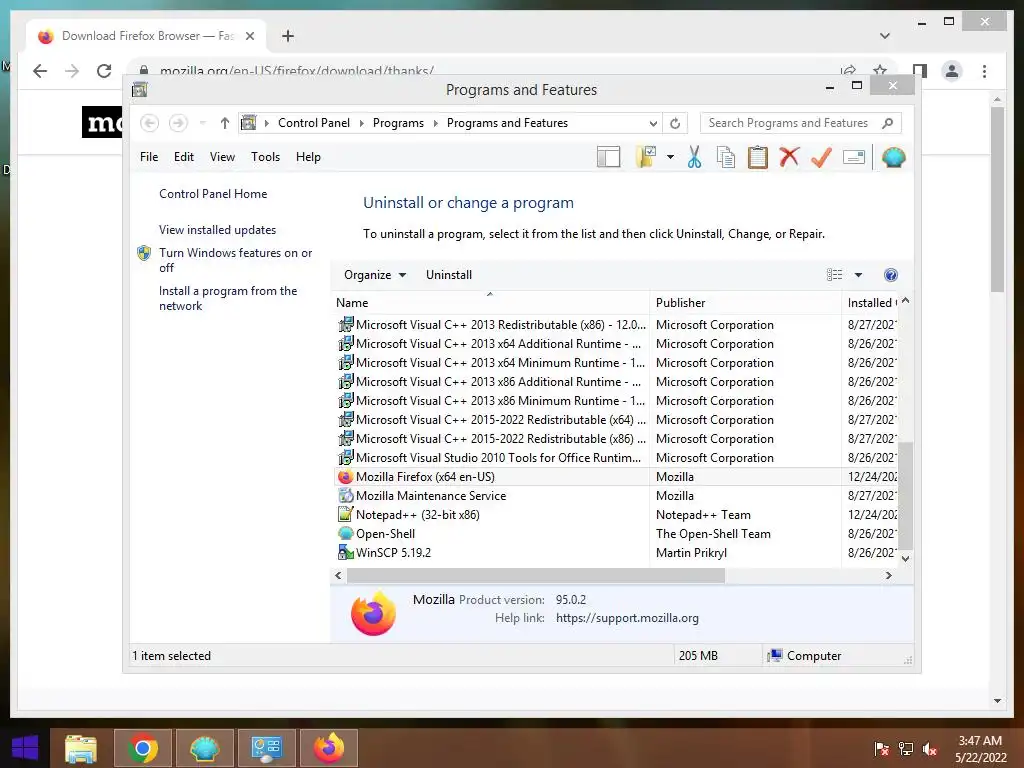Sort by the Name column header
Image resolution: width=1024 pixels, height=768 pixels.
pos(490,302)
